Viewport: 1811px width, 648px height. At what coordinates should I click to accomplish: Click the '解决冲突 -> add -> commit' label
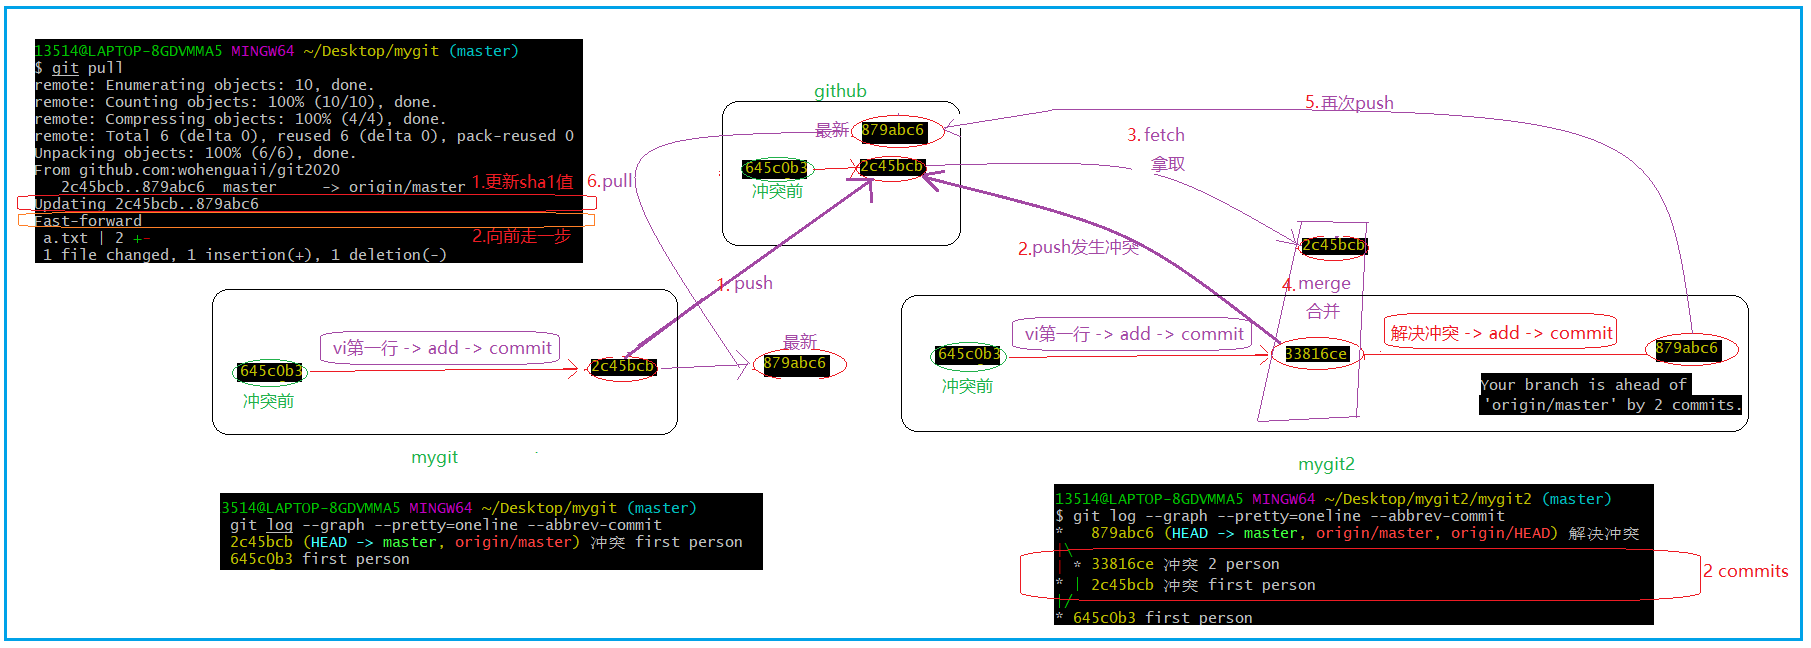pyautogui.click(x=1501, y=333)
